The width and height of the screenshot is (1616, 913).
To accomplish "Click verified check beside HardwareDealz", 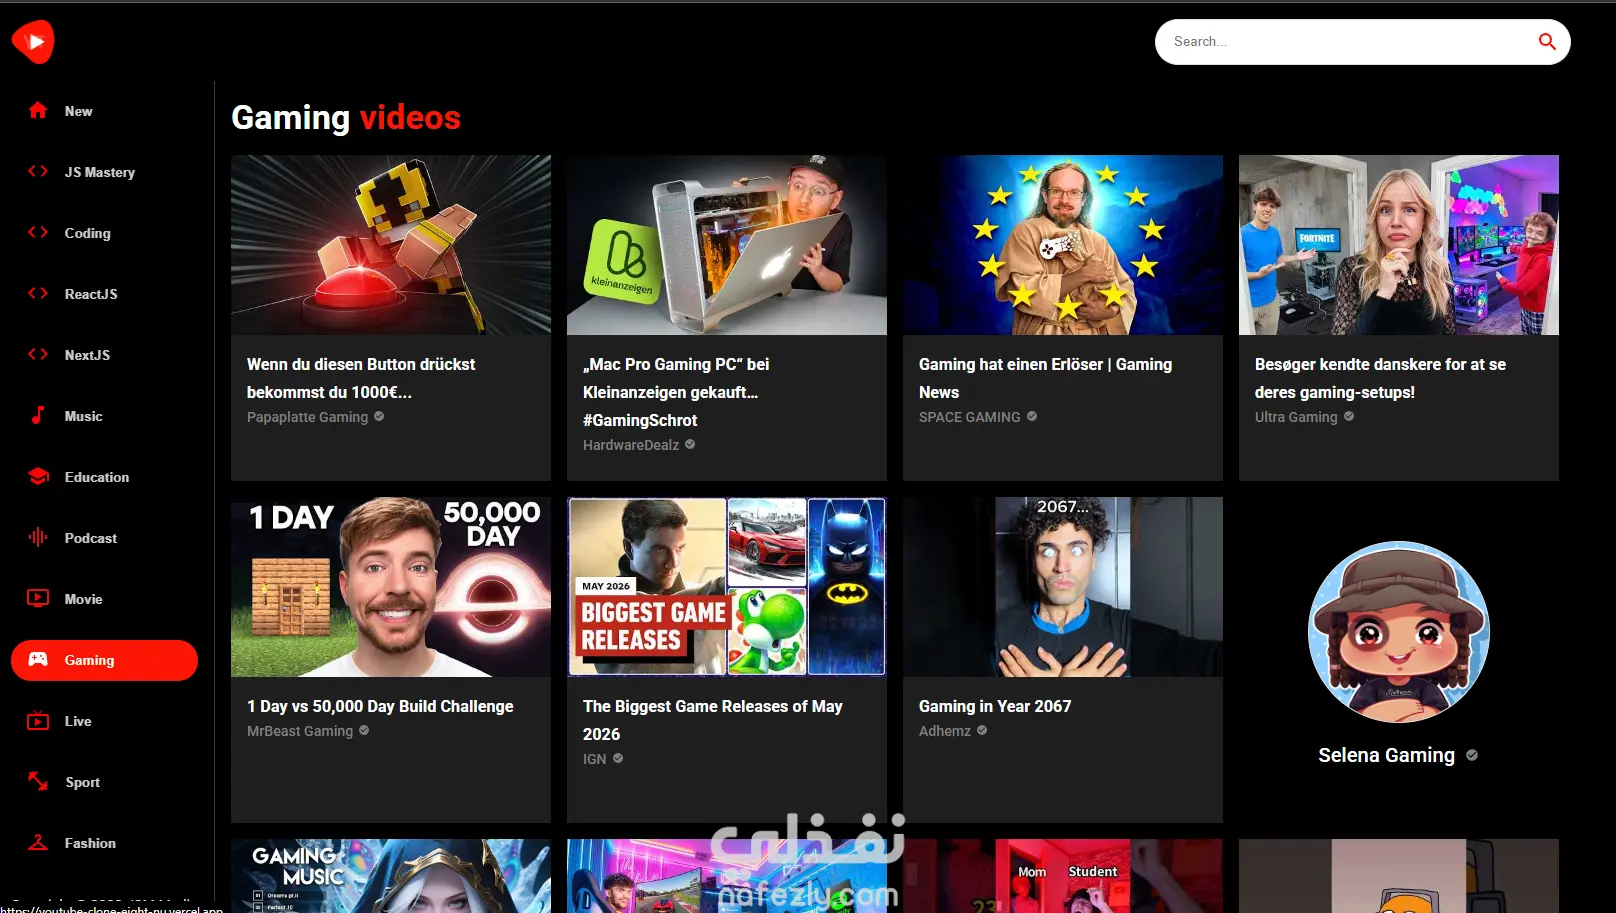I will [690, 445].
